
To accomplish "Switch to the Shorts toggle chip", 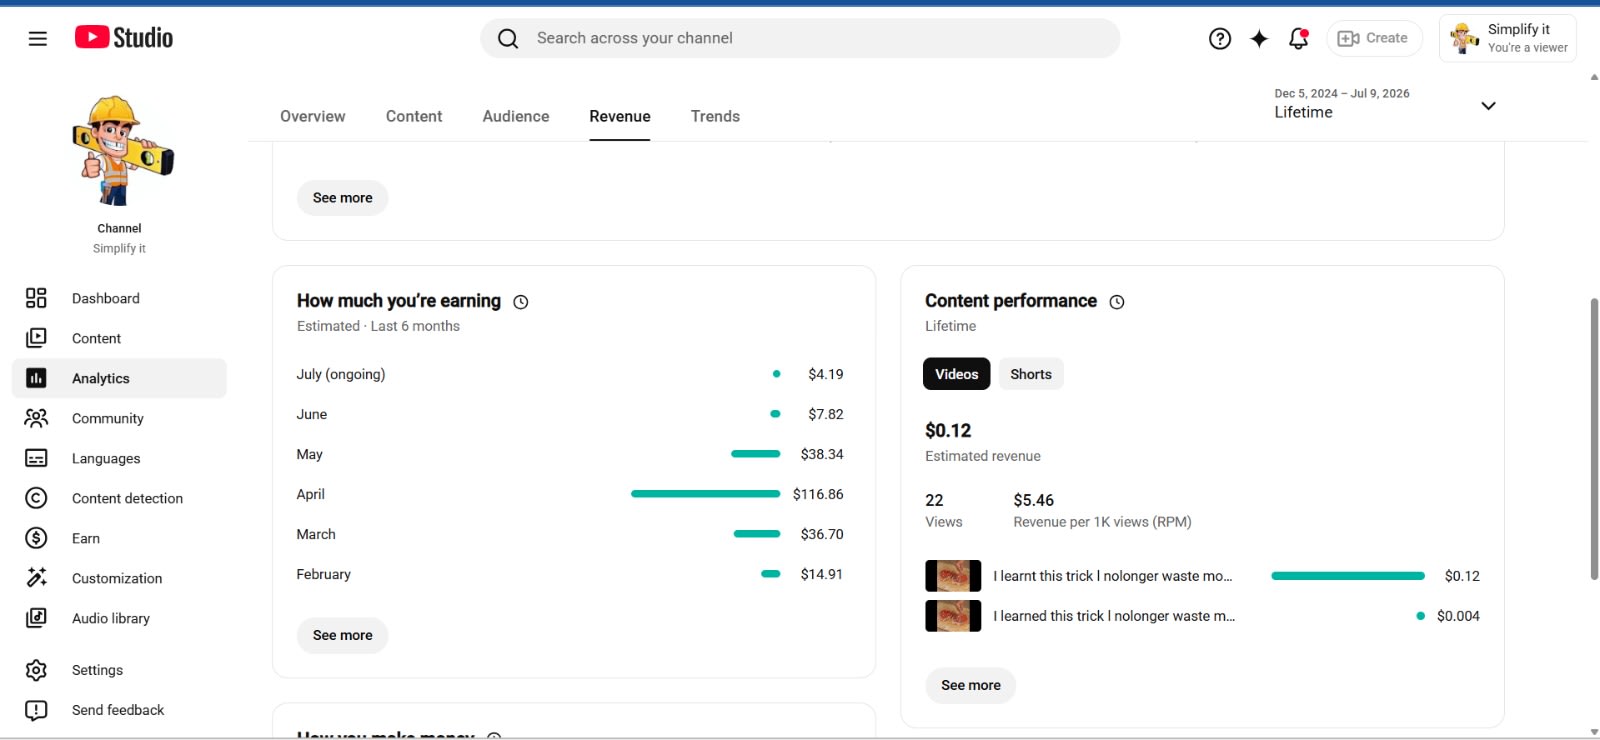I will coord(1031,374).
